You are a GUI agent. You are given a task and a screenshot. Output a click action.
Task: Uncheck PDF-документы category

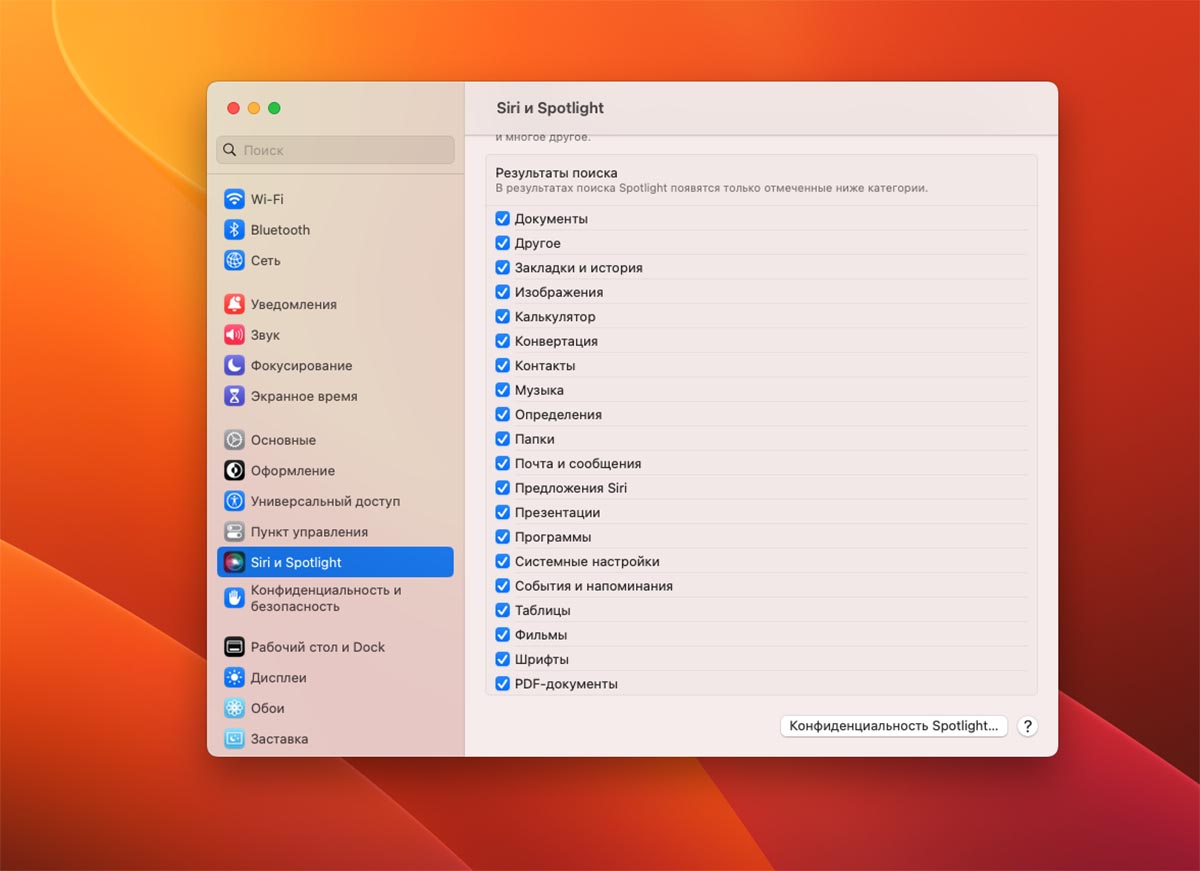pyautogui.click(x=503, y=684)
